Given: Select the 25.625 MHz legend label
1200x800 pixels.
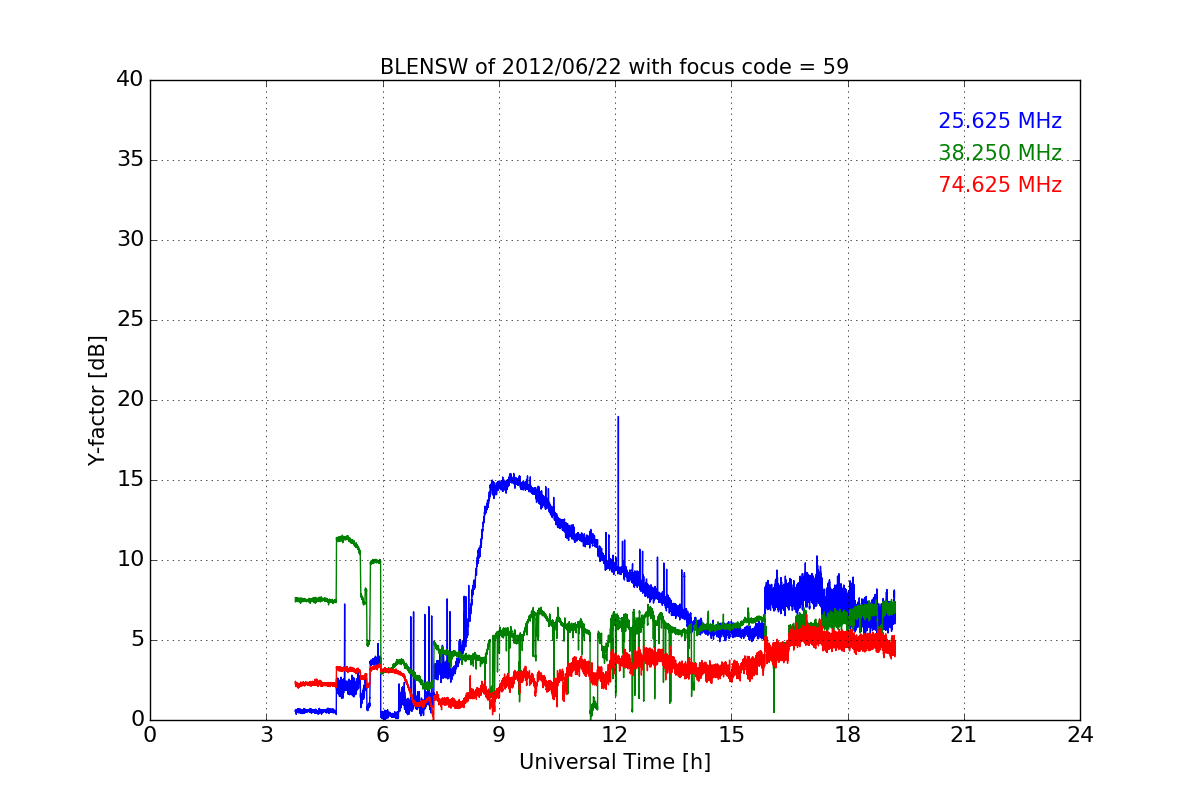Looking at the screenshot, I should coord(1000,121).
